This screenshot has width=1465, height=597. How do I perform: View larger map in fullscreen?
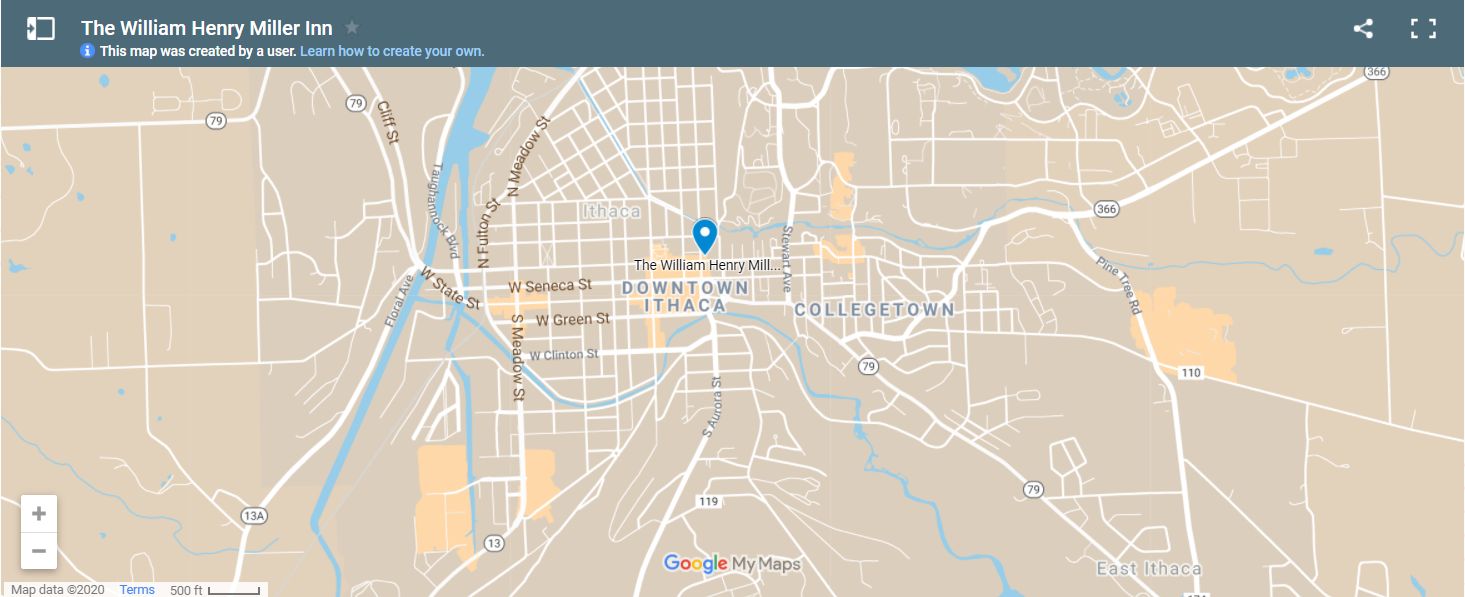pos(1423,28)
